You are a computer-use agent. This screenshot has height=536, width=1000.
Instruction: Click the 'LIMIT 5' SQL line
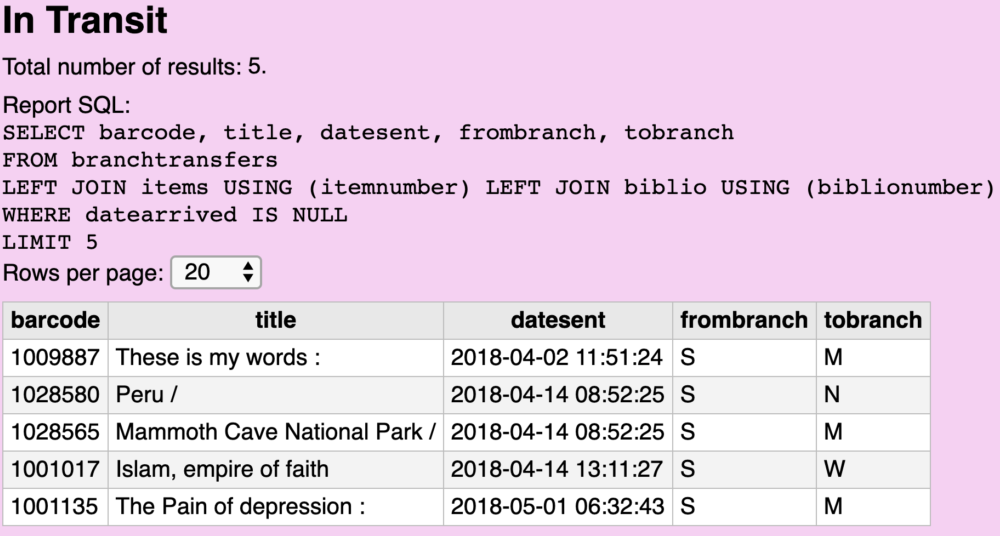(x=50, y=242)
